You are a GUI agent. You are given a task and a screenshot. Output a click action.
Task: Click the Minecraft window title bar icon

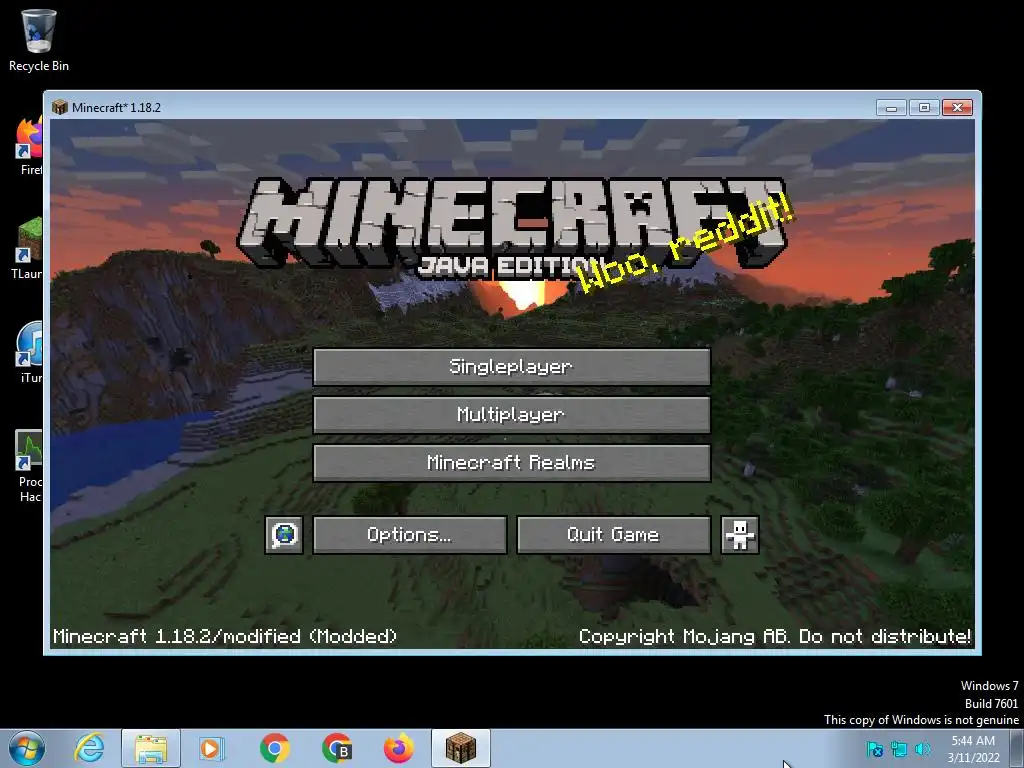tap(60, 107)
